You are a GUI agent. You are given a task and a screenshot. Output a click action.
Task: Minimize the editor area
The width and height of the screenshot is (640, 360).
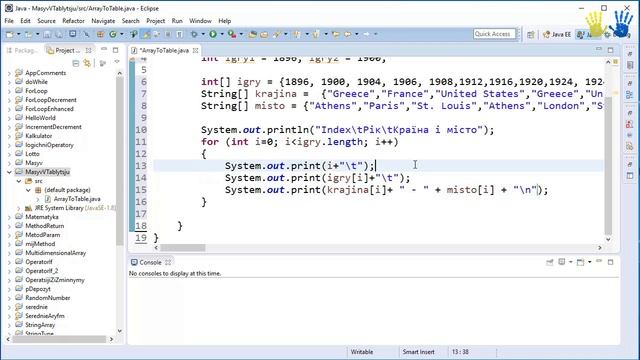(x=599, y=50)
